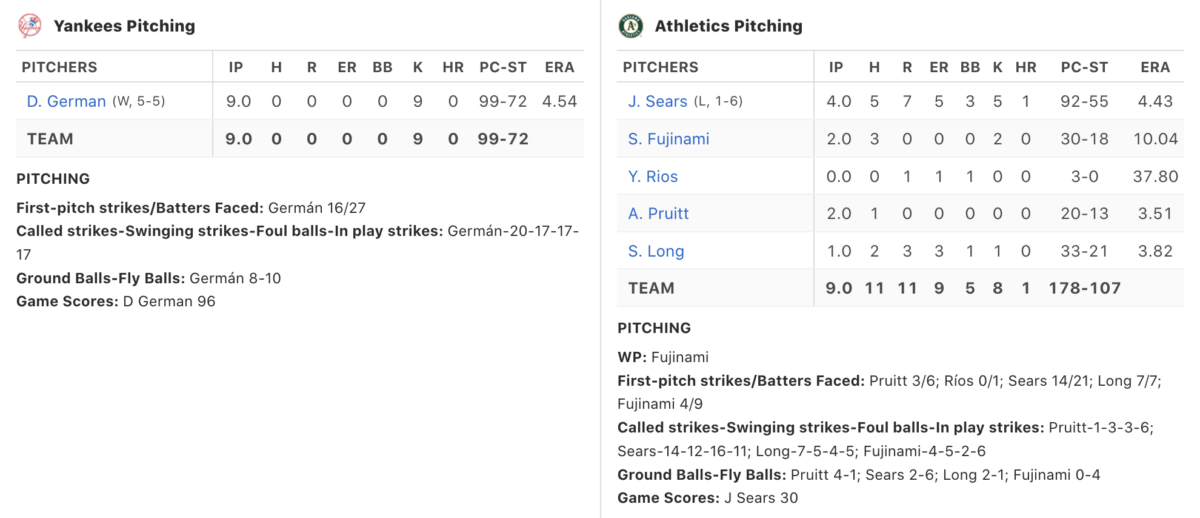The width and height of the screenshot is (1200, 518).
Task: Click the Athletics HR column header
Action: [x=1026, y=67]
